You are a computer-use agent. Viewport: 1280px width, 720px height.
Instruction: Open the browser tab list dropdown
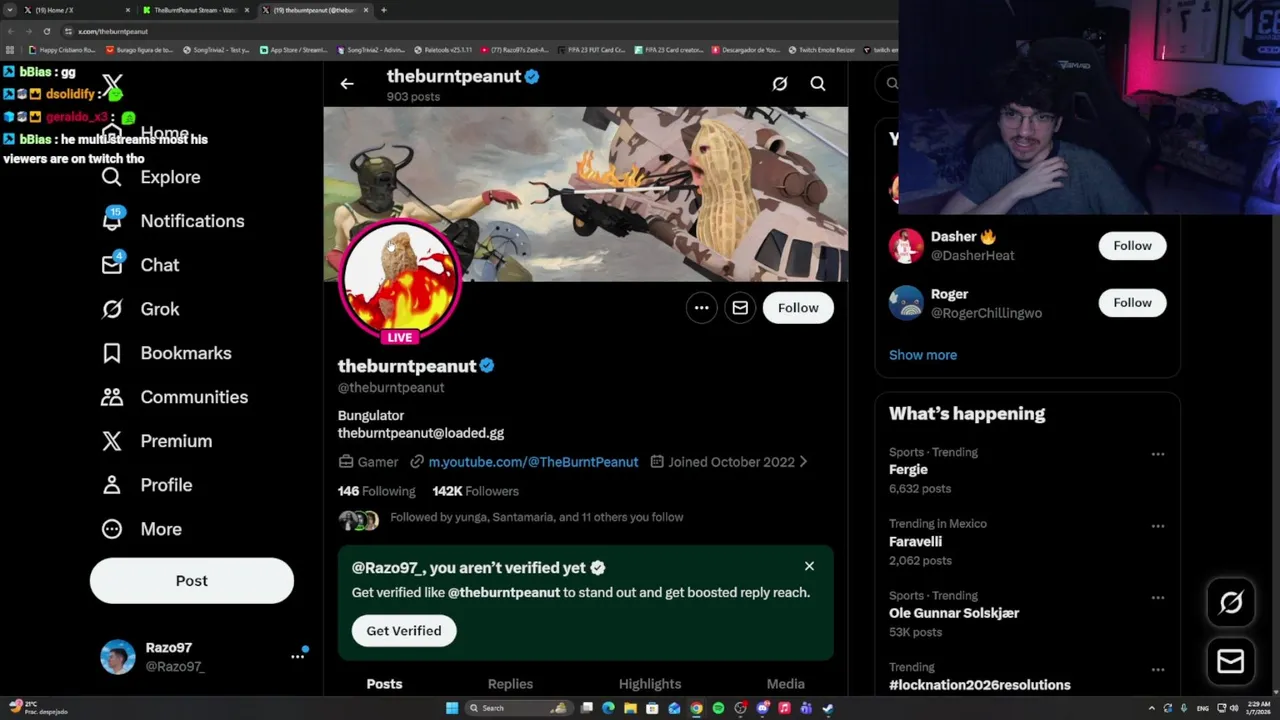pyautogui.click(x=10, y=10)
